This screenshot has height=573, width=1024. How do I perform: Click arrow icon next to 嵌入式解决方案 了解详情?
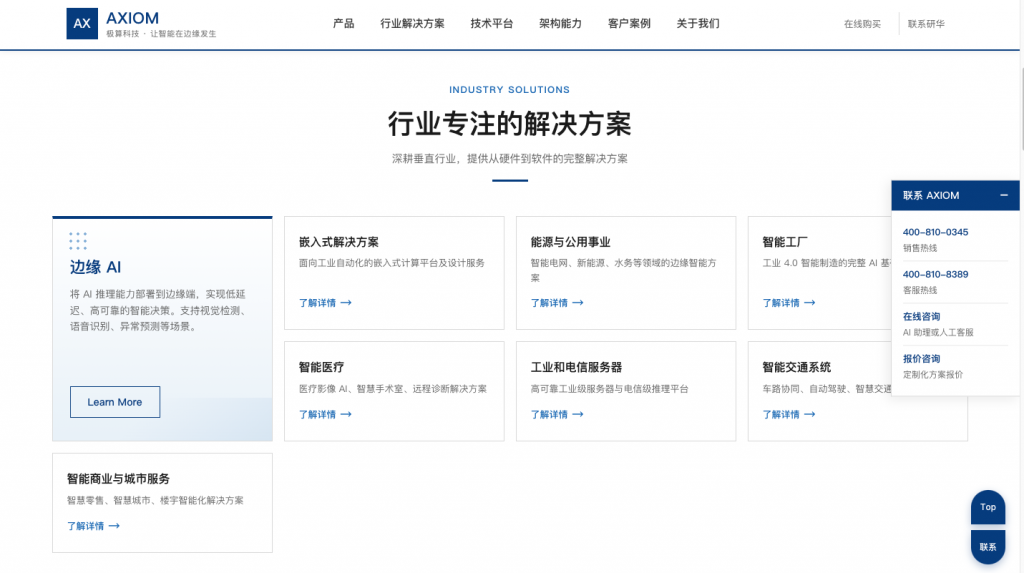pos(346,303)
